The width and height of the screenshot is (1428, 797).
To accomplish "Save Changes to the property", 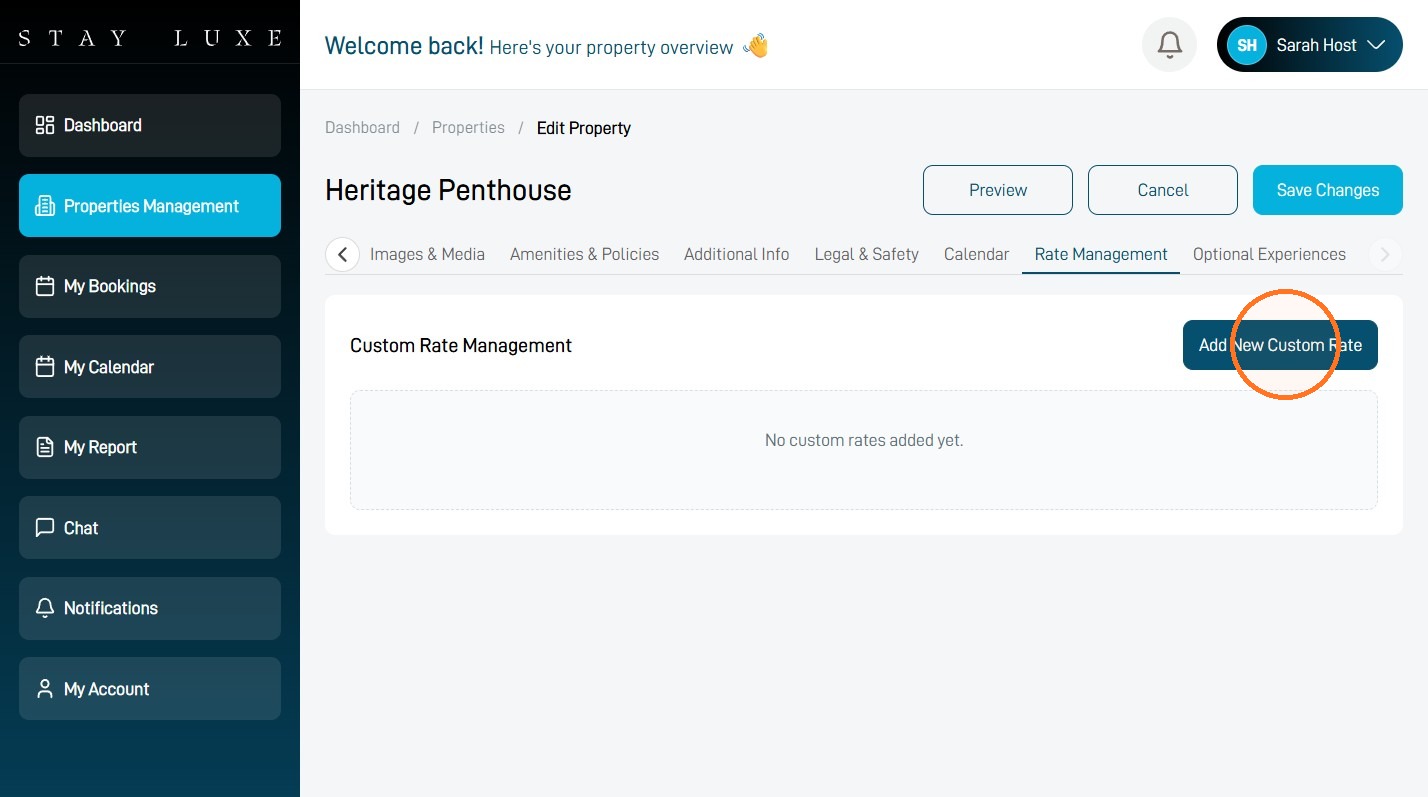I will point(1328,190).
